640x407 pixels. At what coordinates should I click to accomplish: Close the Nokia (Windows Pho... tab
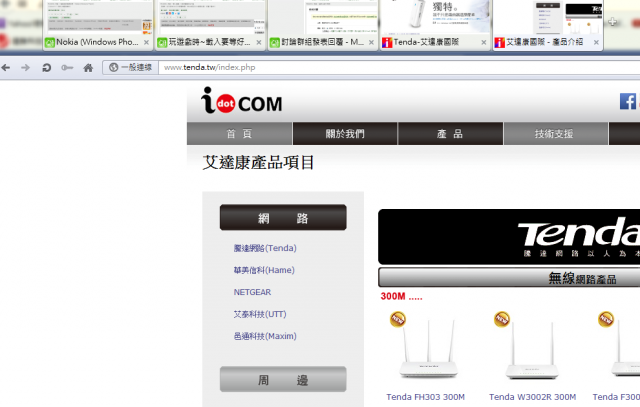[x=146, y=42]
